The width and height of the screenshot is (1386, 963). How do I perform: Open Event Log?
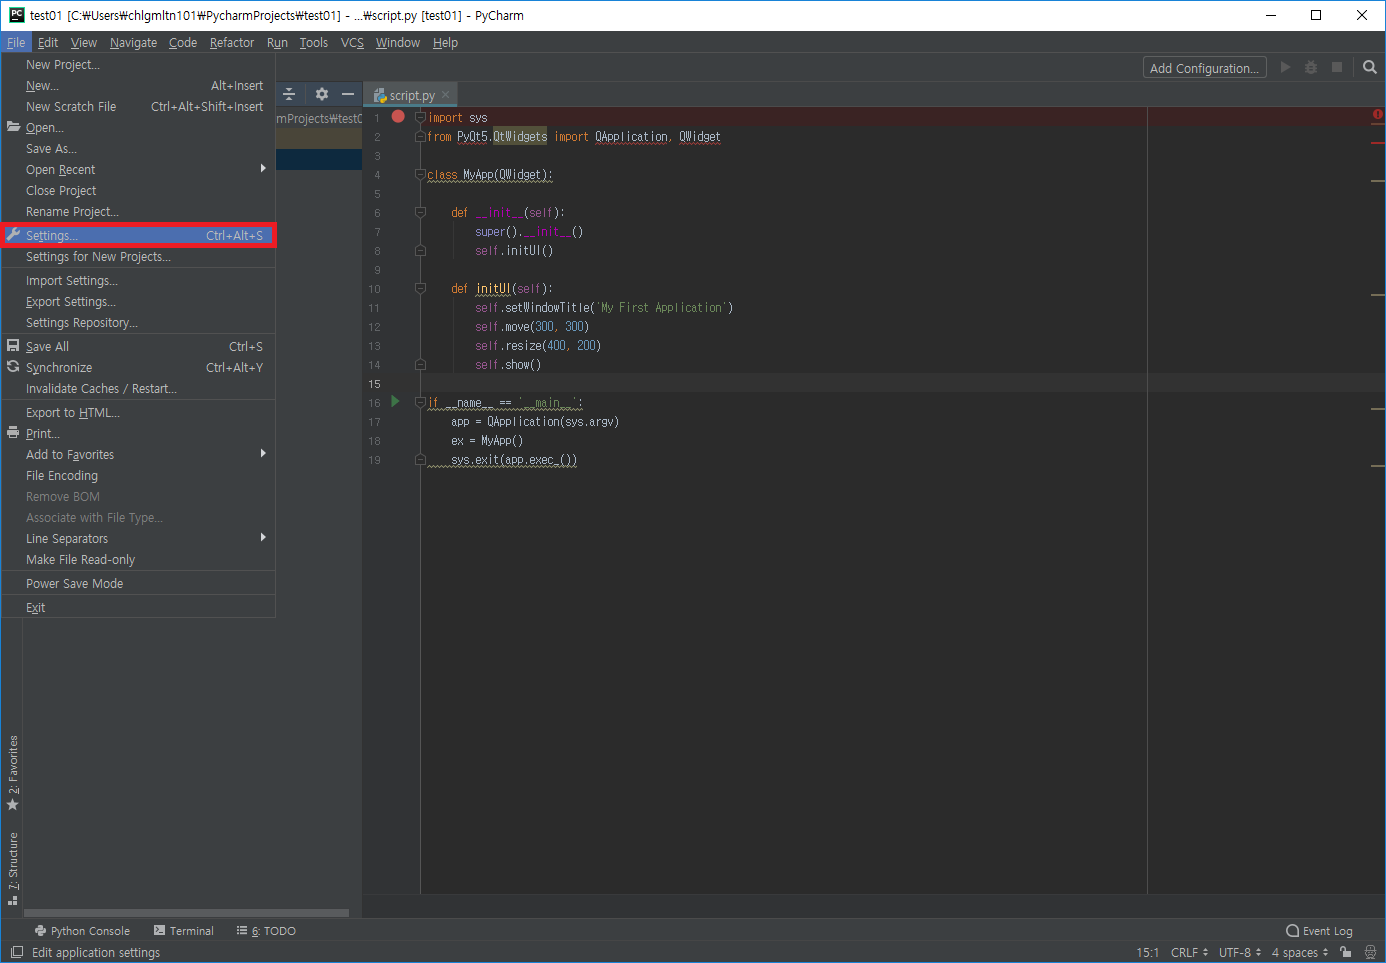tap(1319, 930)
